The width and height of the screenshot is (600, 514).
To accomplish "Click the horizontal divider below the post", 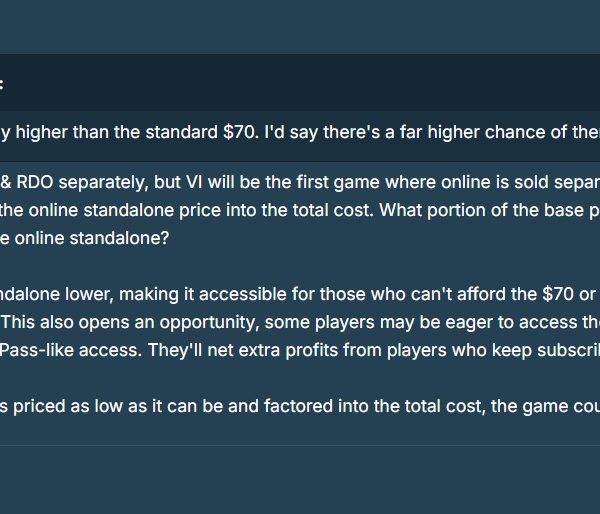I will 300,445.
